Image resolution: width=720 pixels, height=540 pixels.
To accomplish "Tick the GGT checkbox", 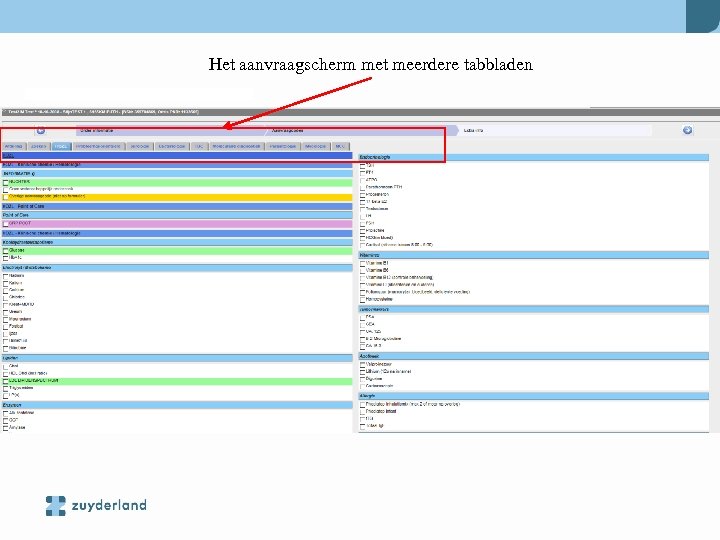I will [6, 421].
